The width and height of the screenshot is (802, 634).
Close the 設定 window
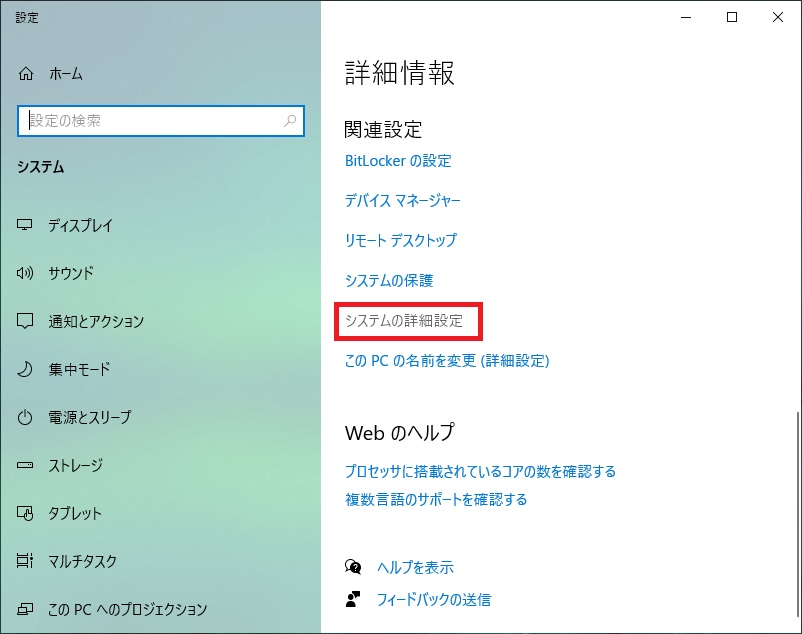[778, 17]
